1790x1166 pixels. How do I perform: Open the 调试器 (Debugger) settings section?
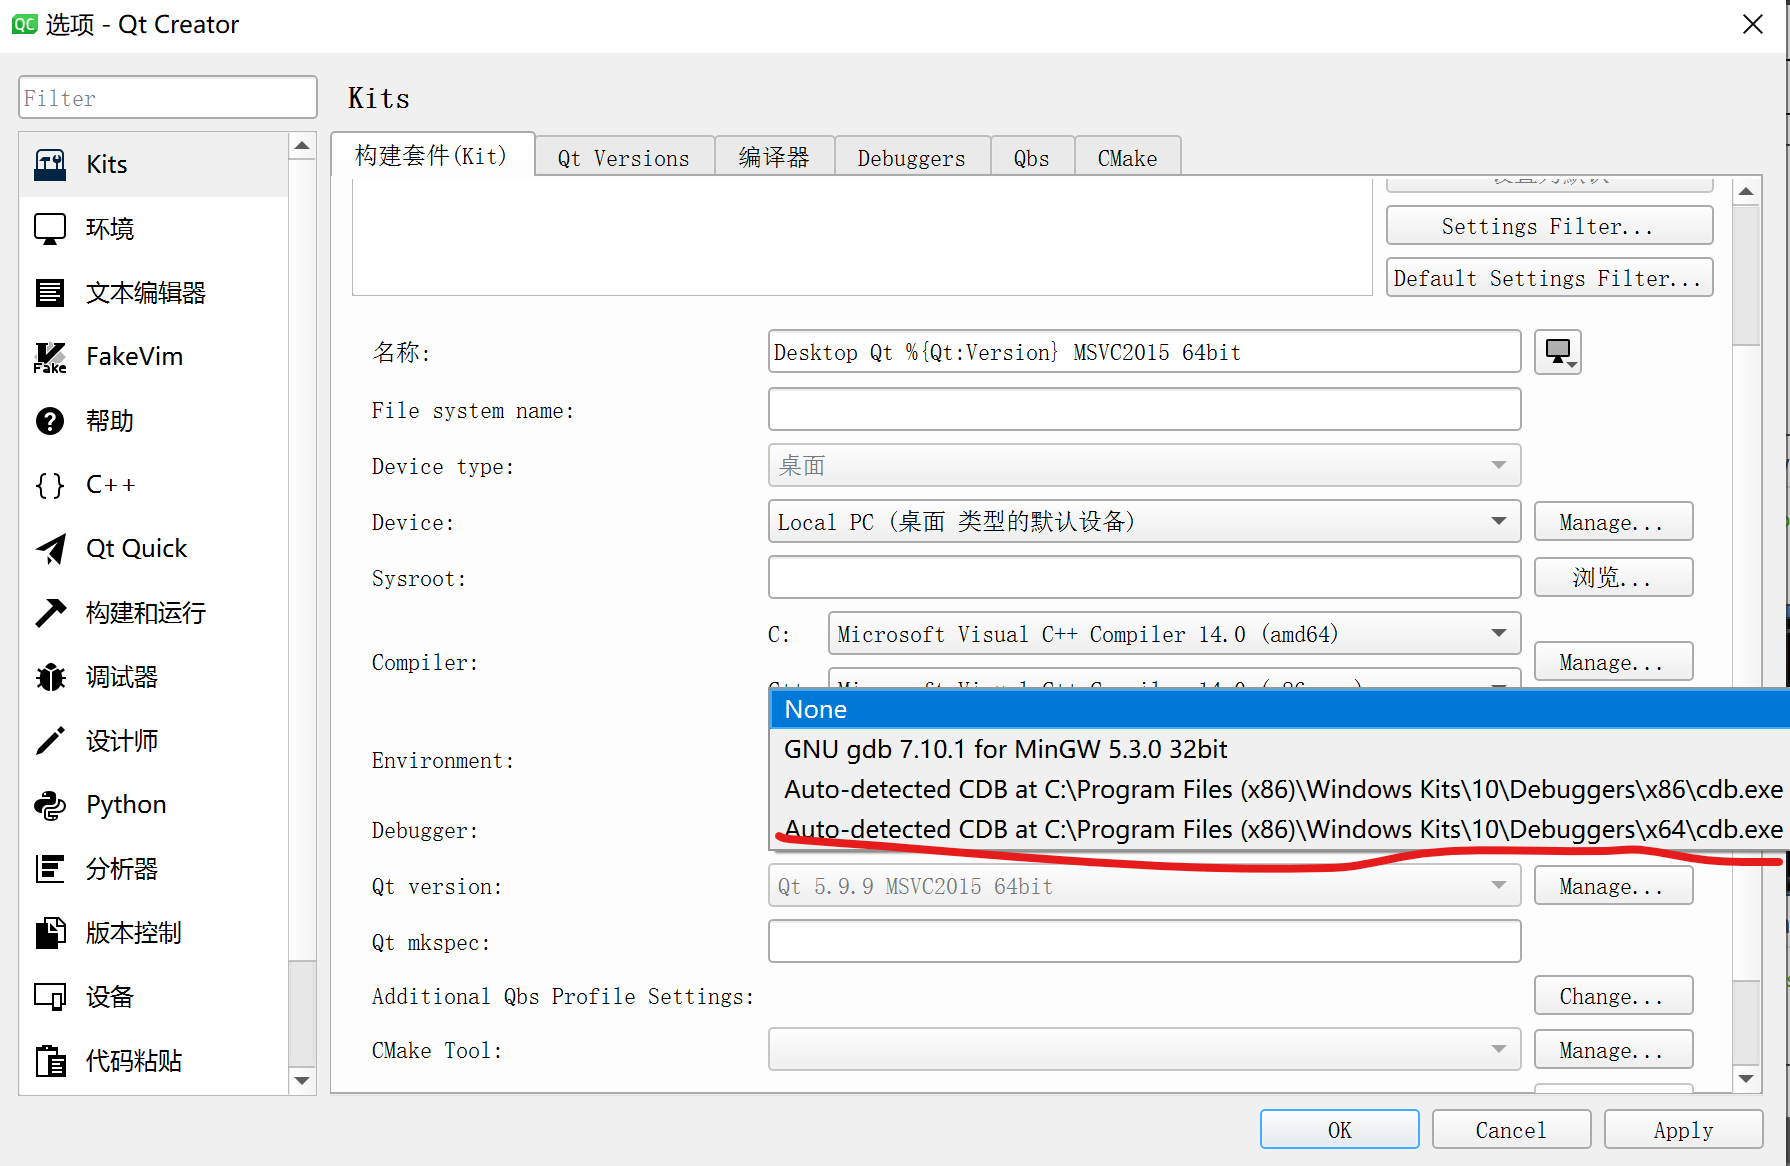(x=120, y=676)
